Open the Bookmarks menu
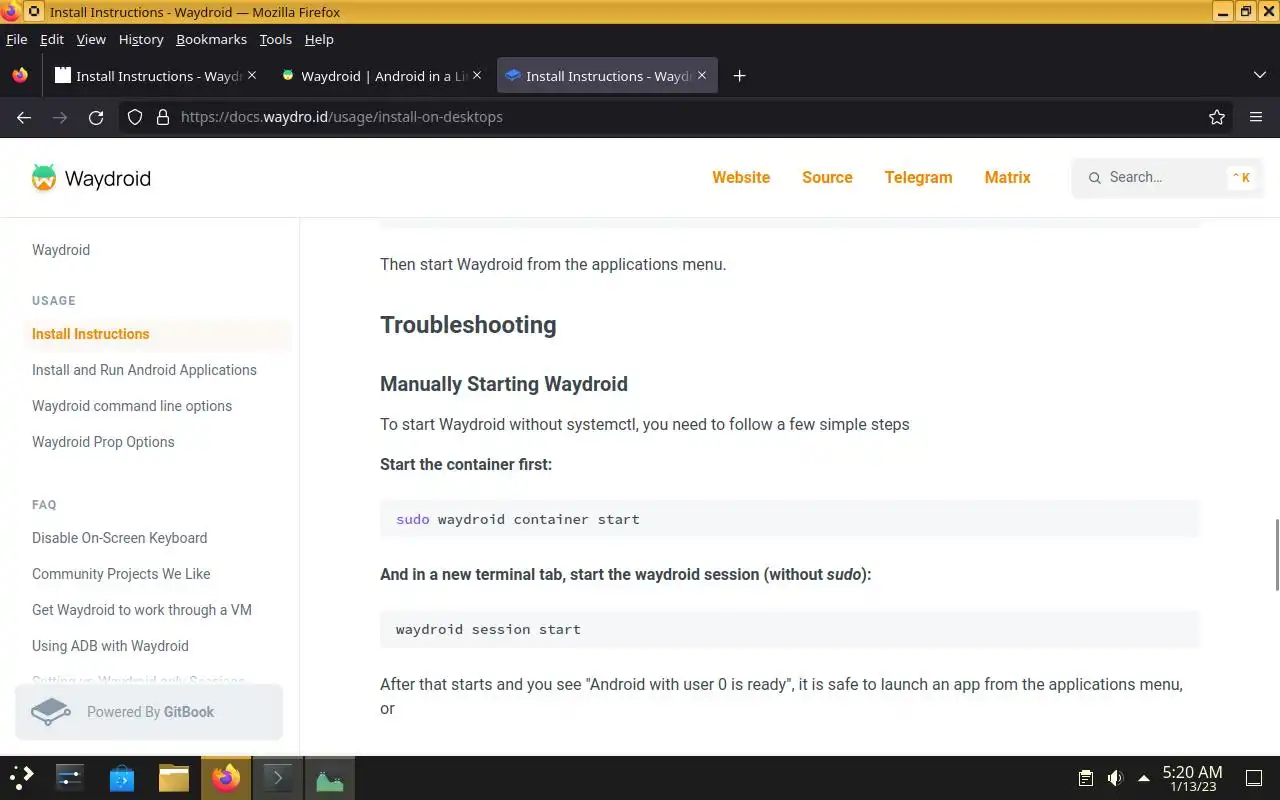Screen dimensions: 1280x800 (211, 39)
